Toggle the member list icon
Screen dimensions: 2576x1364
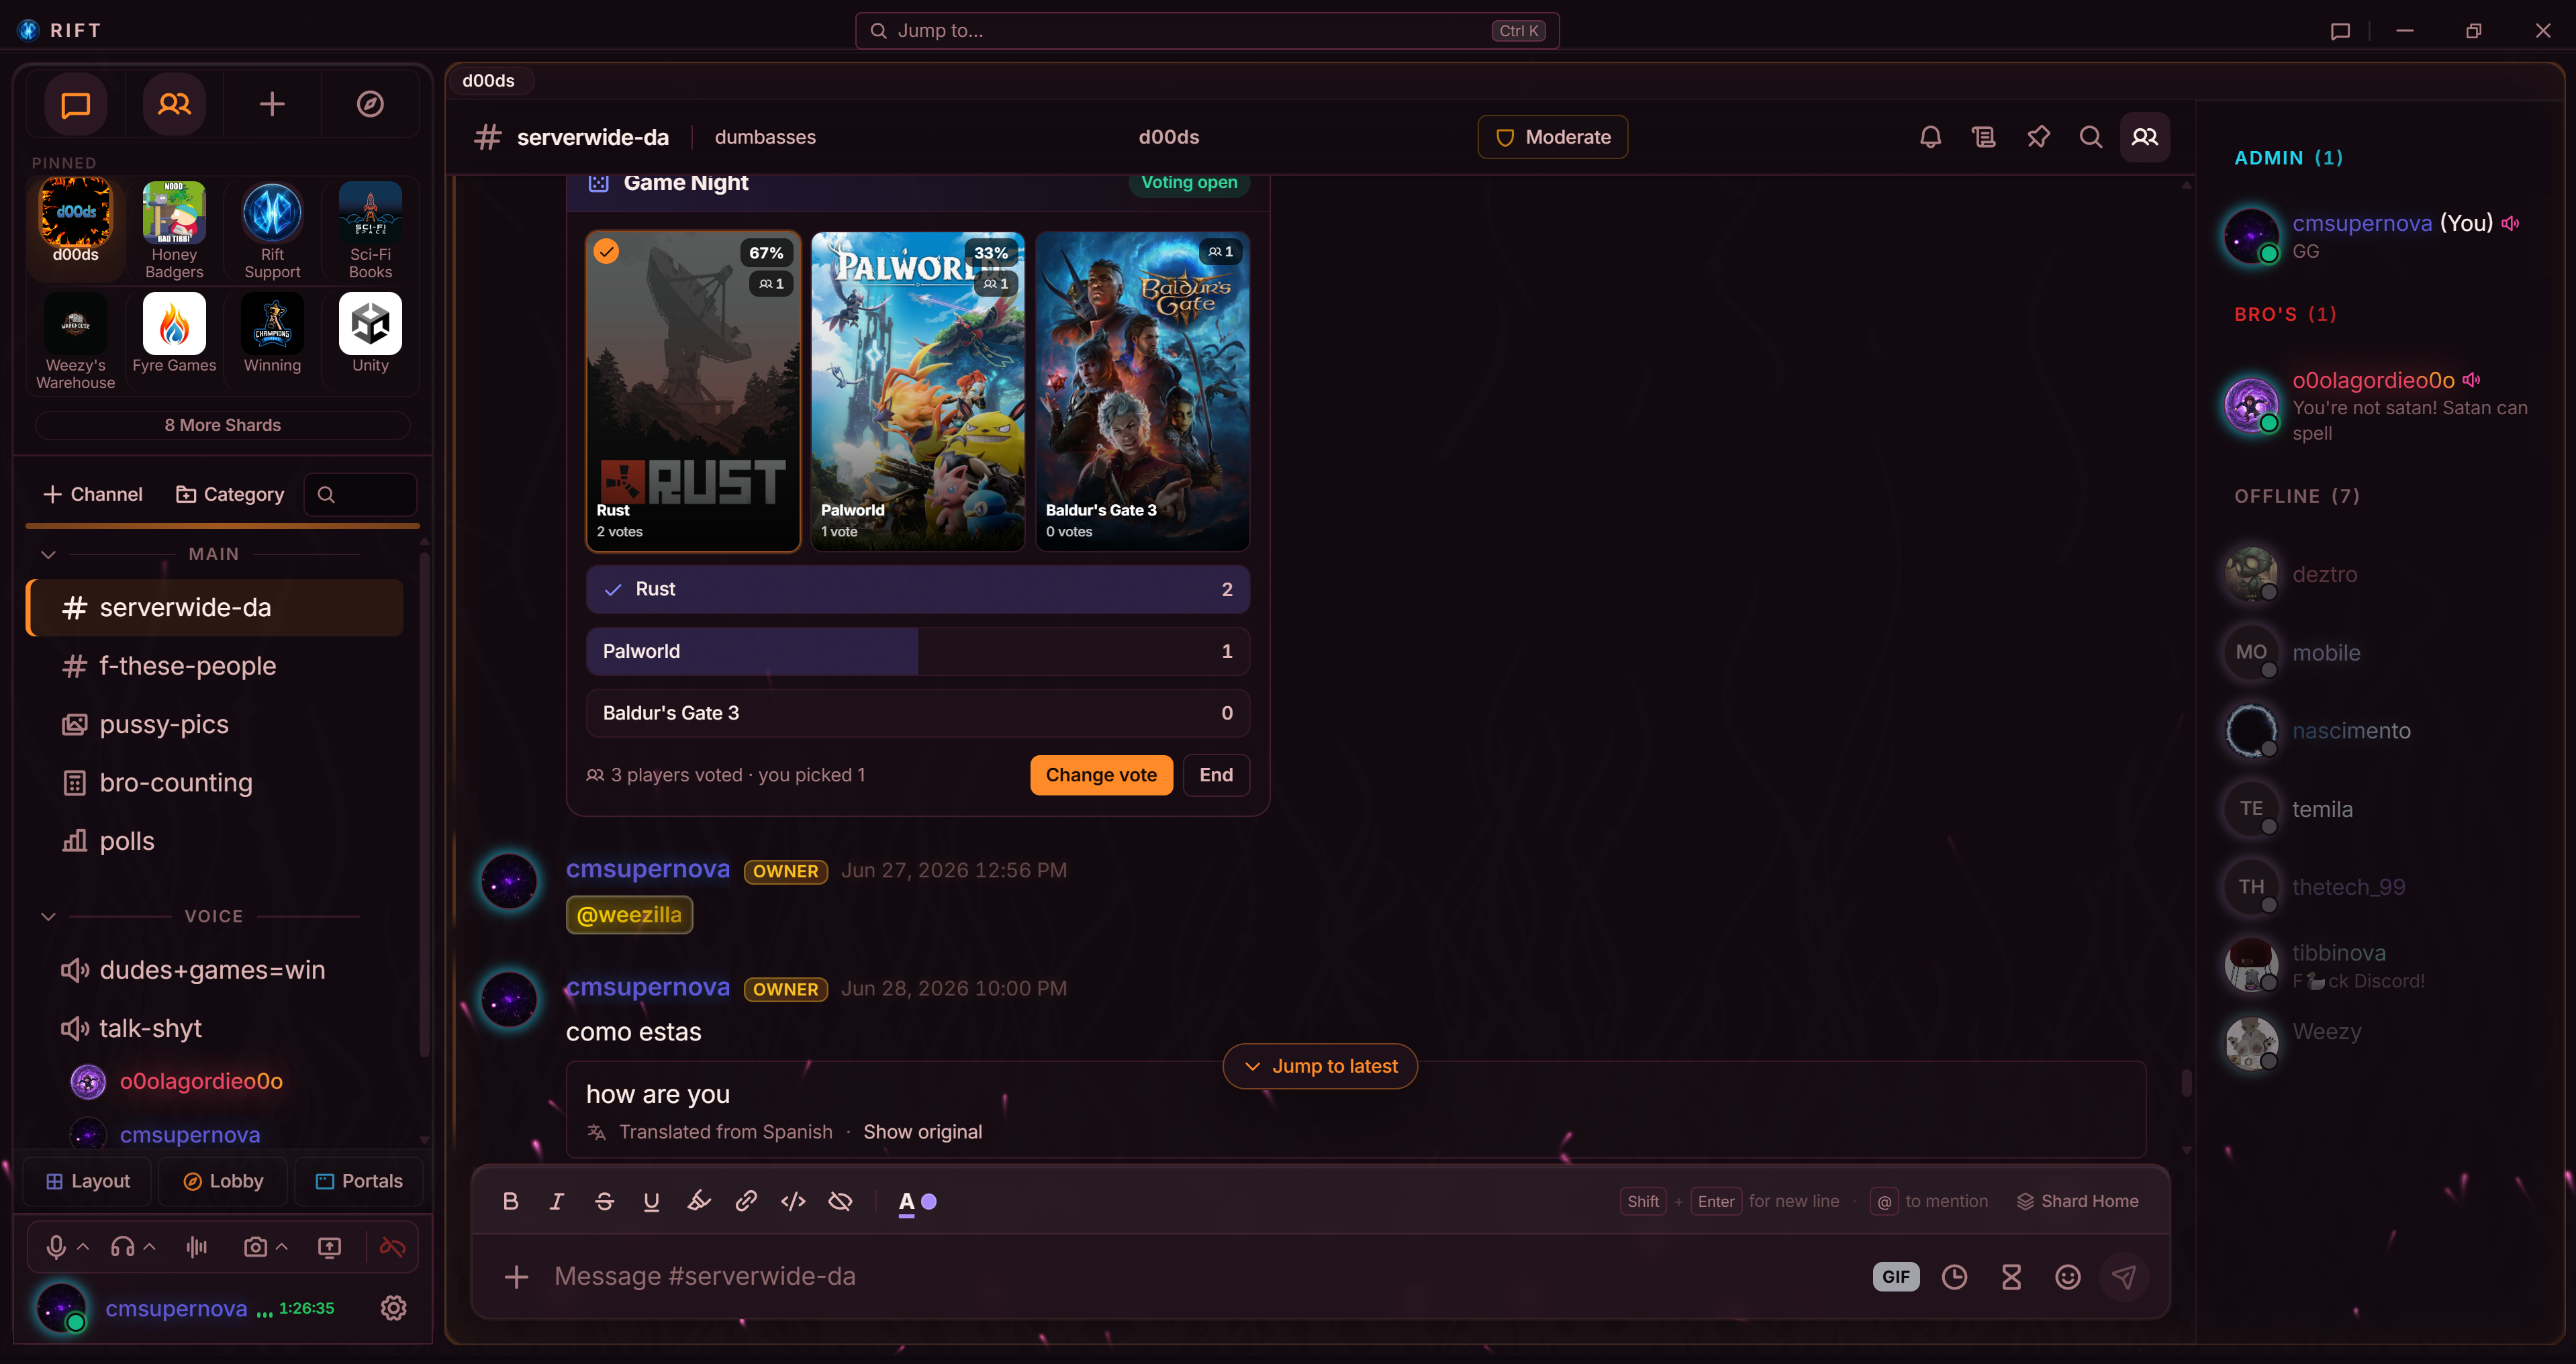click(2145, 137)
